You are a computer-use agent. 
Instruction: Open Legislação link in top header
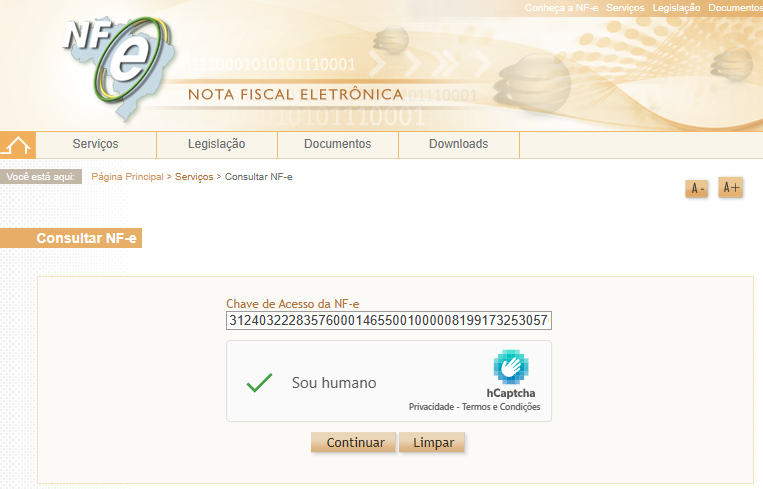point(676,8)
